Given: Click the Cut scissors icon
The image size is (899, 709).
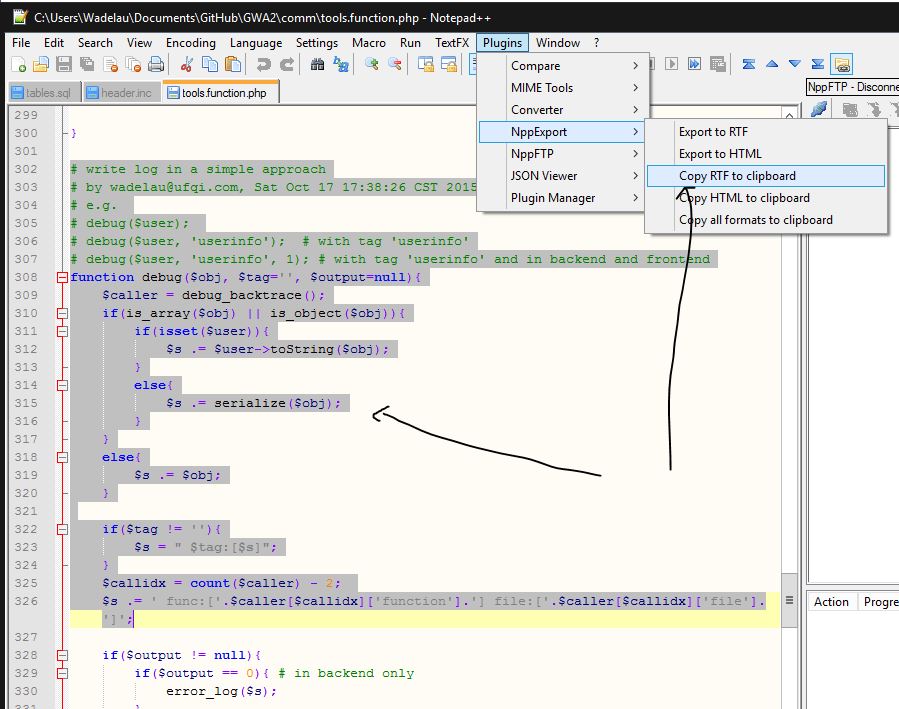Looking at the screenshot, I should click(x=186, y=64).
